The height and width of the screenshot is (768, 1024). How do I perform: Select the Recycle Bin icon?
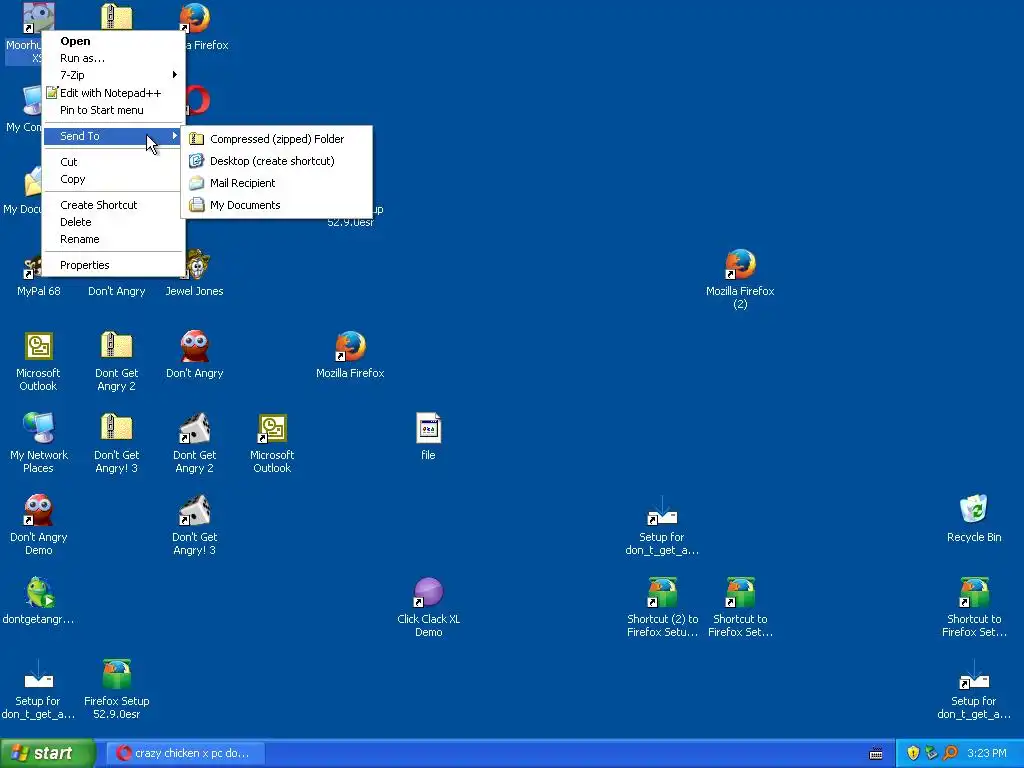(974, 510)
